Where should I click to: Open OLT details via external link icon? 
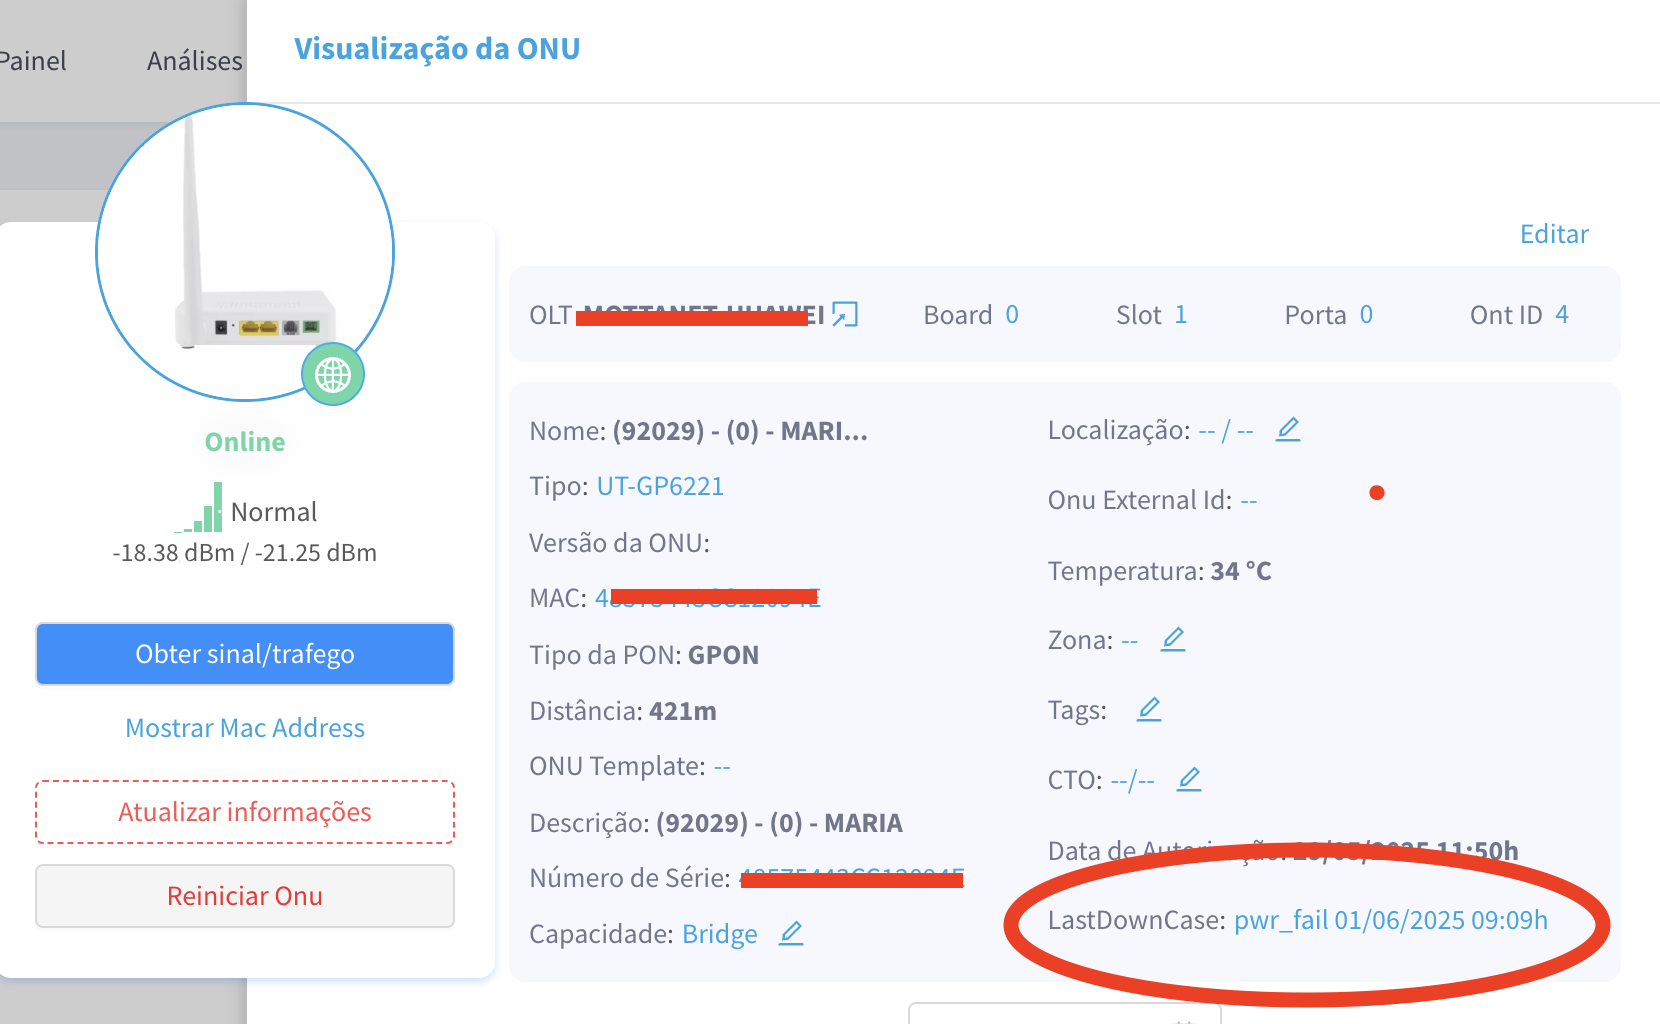845,315
